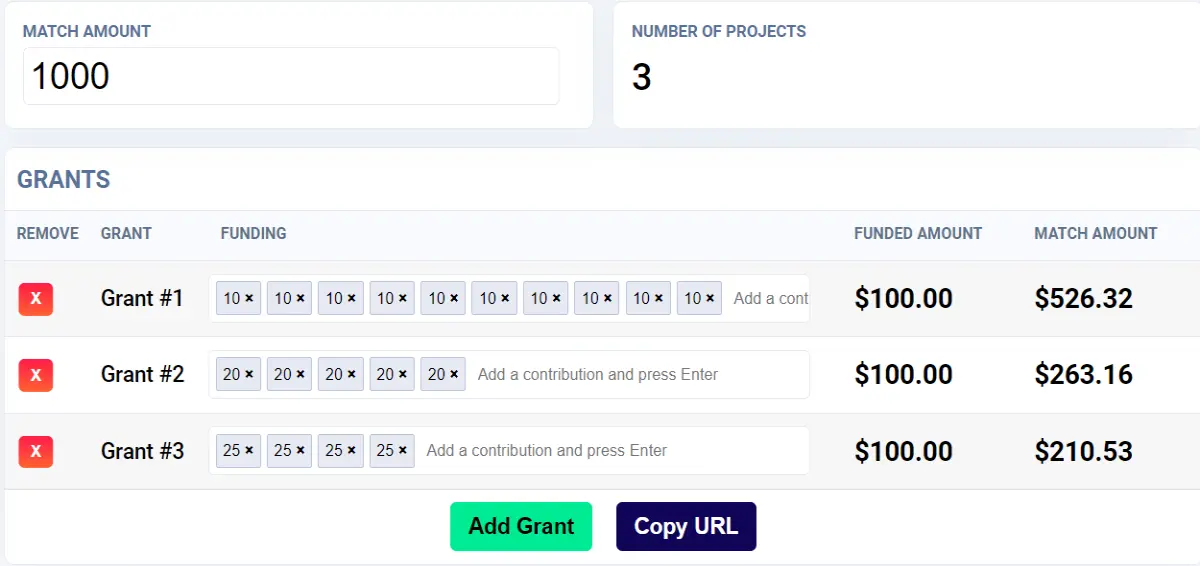Remove Grant #3 with red X button

(35, 451)
